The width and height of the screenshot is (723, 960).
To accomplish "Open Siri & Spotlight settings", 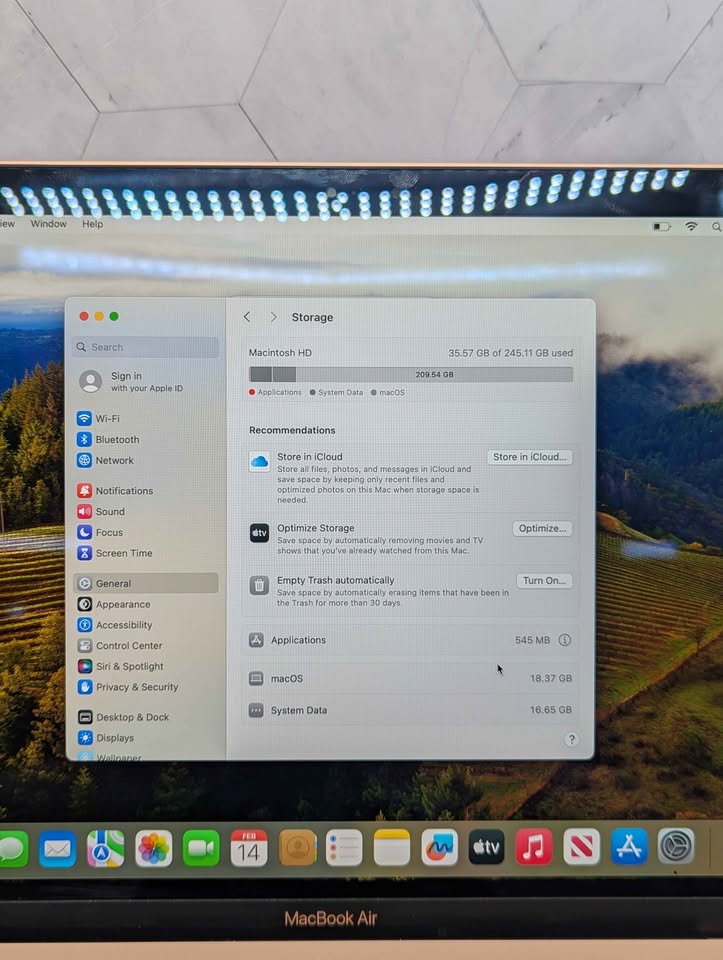I will point(129,667).
